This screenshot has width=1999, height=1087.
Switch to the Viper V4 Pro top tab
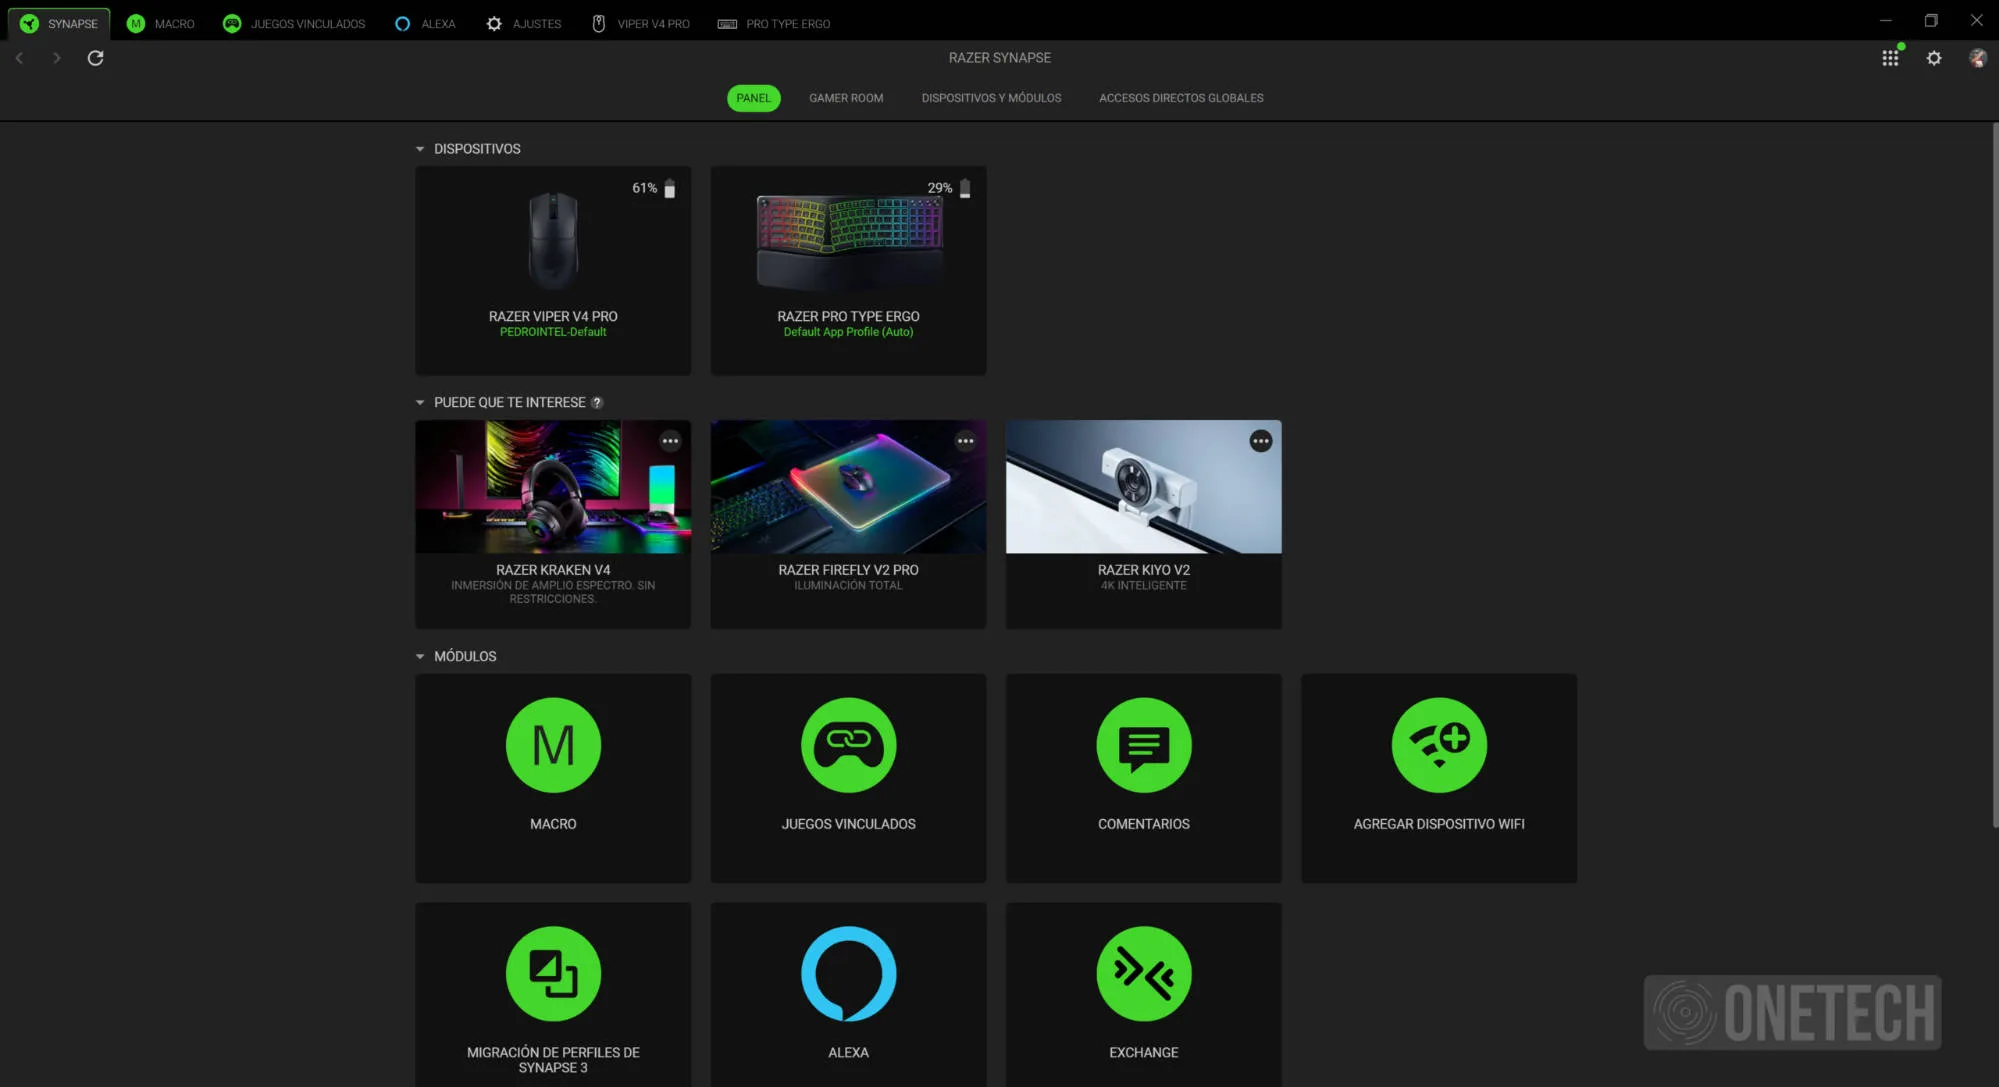640,23
